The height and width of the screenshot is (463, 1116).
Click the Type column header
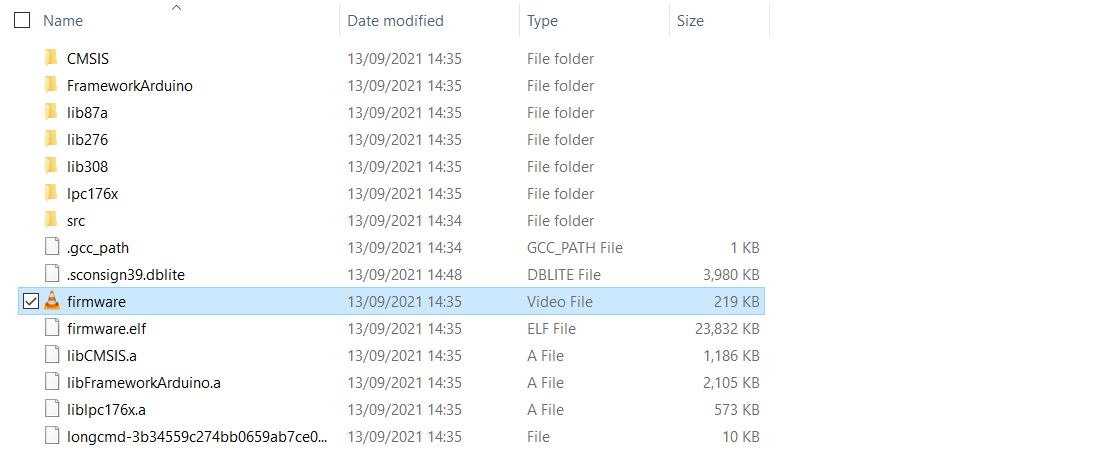[x=543, y=21]
